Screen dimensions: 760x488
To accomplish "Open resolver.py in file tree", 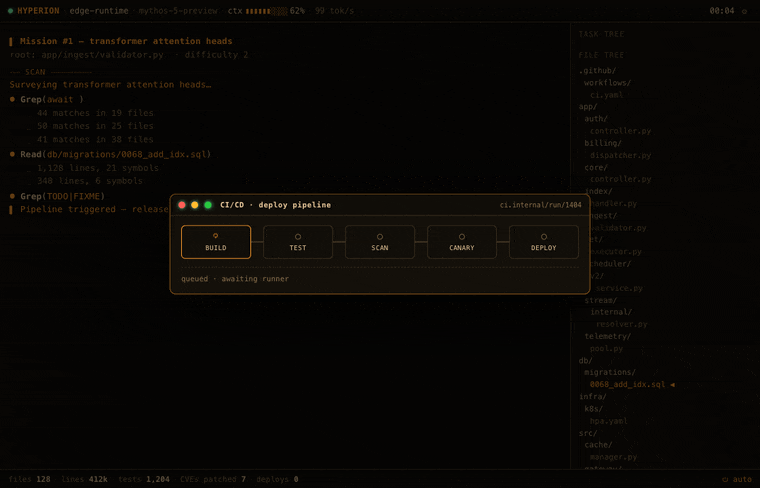I will [x=621, y=324].
